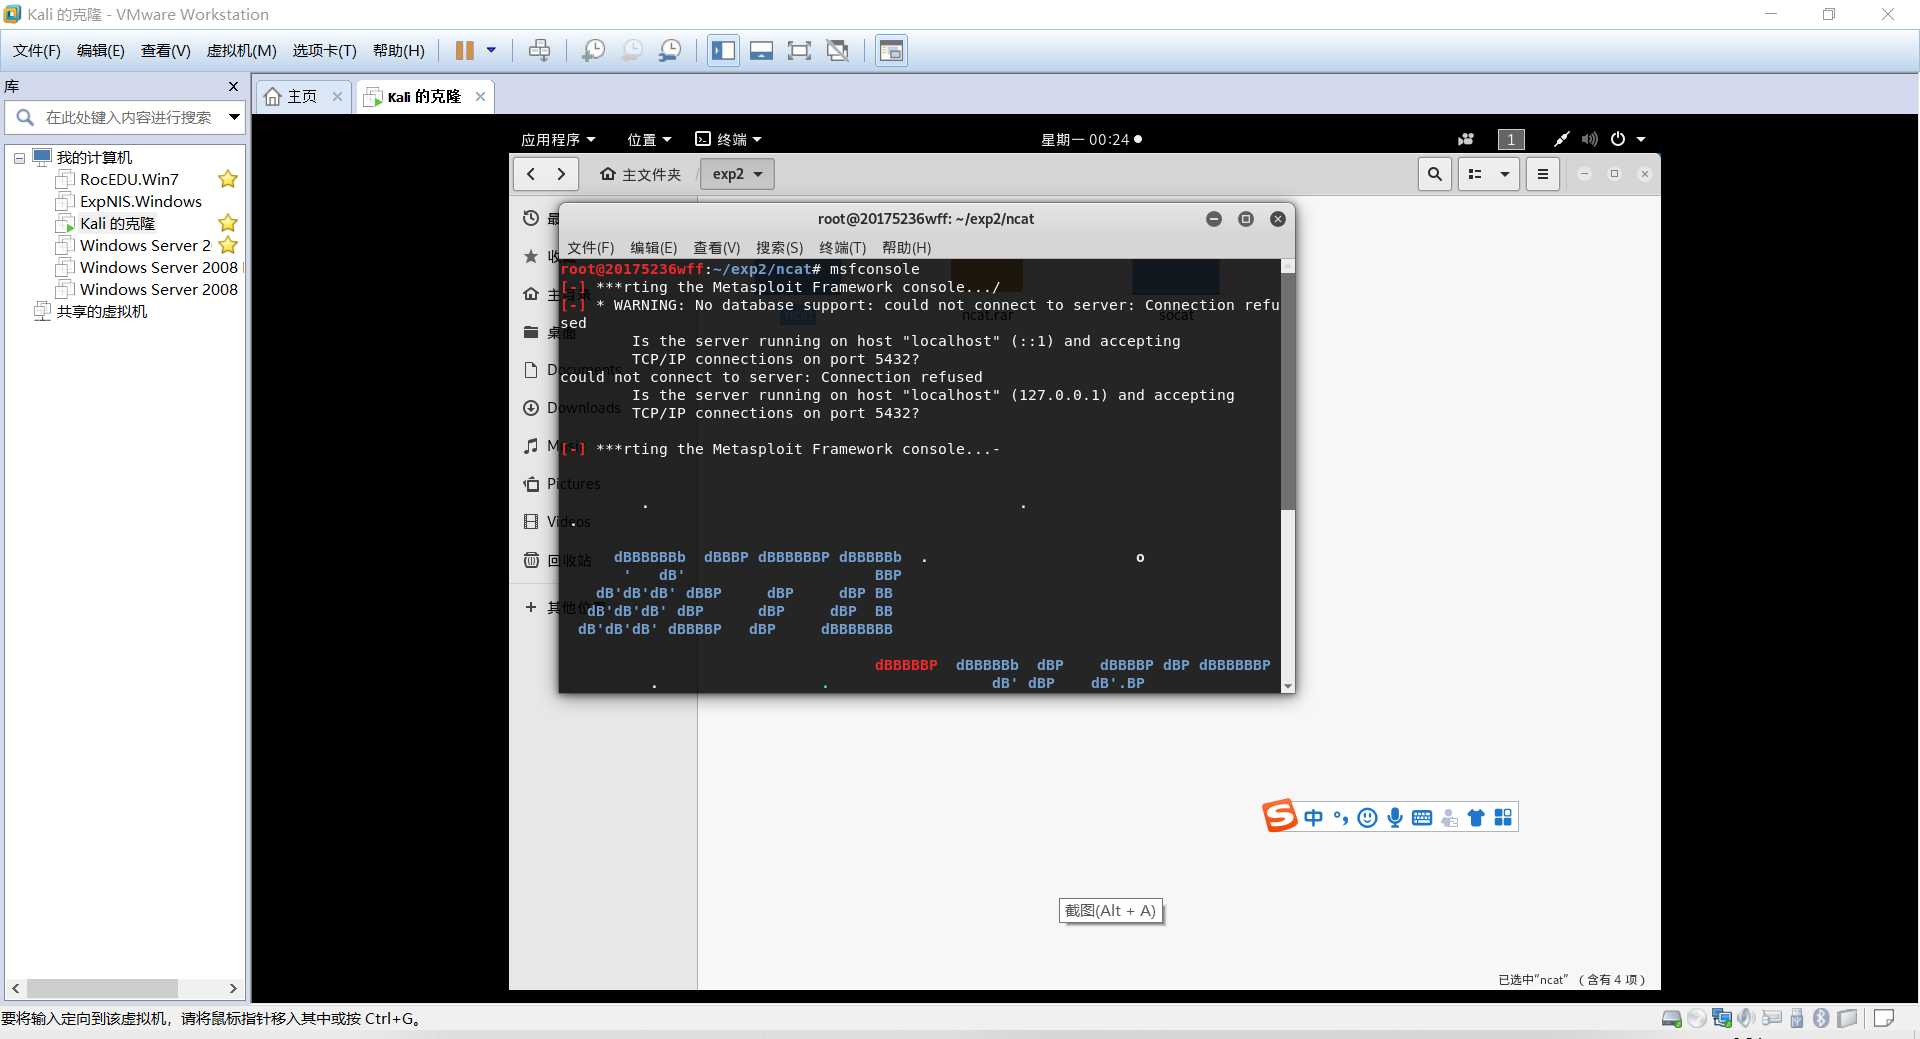Open the 应用程序 menu in Kali
The width and height of the screenshot is (1920, 1039).
tap(557, 139)
